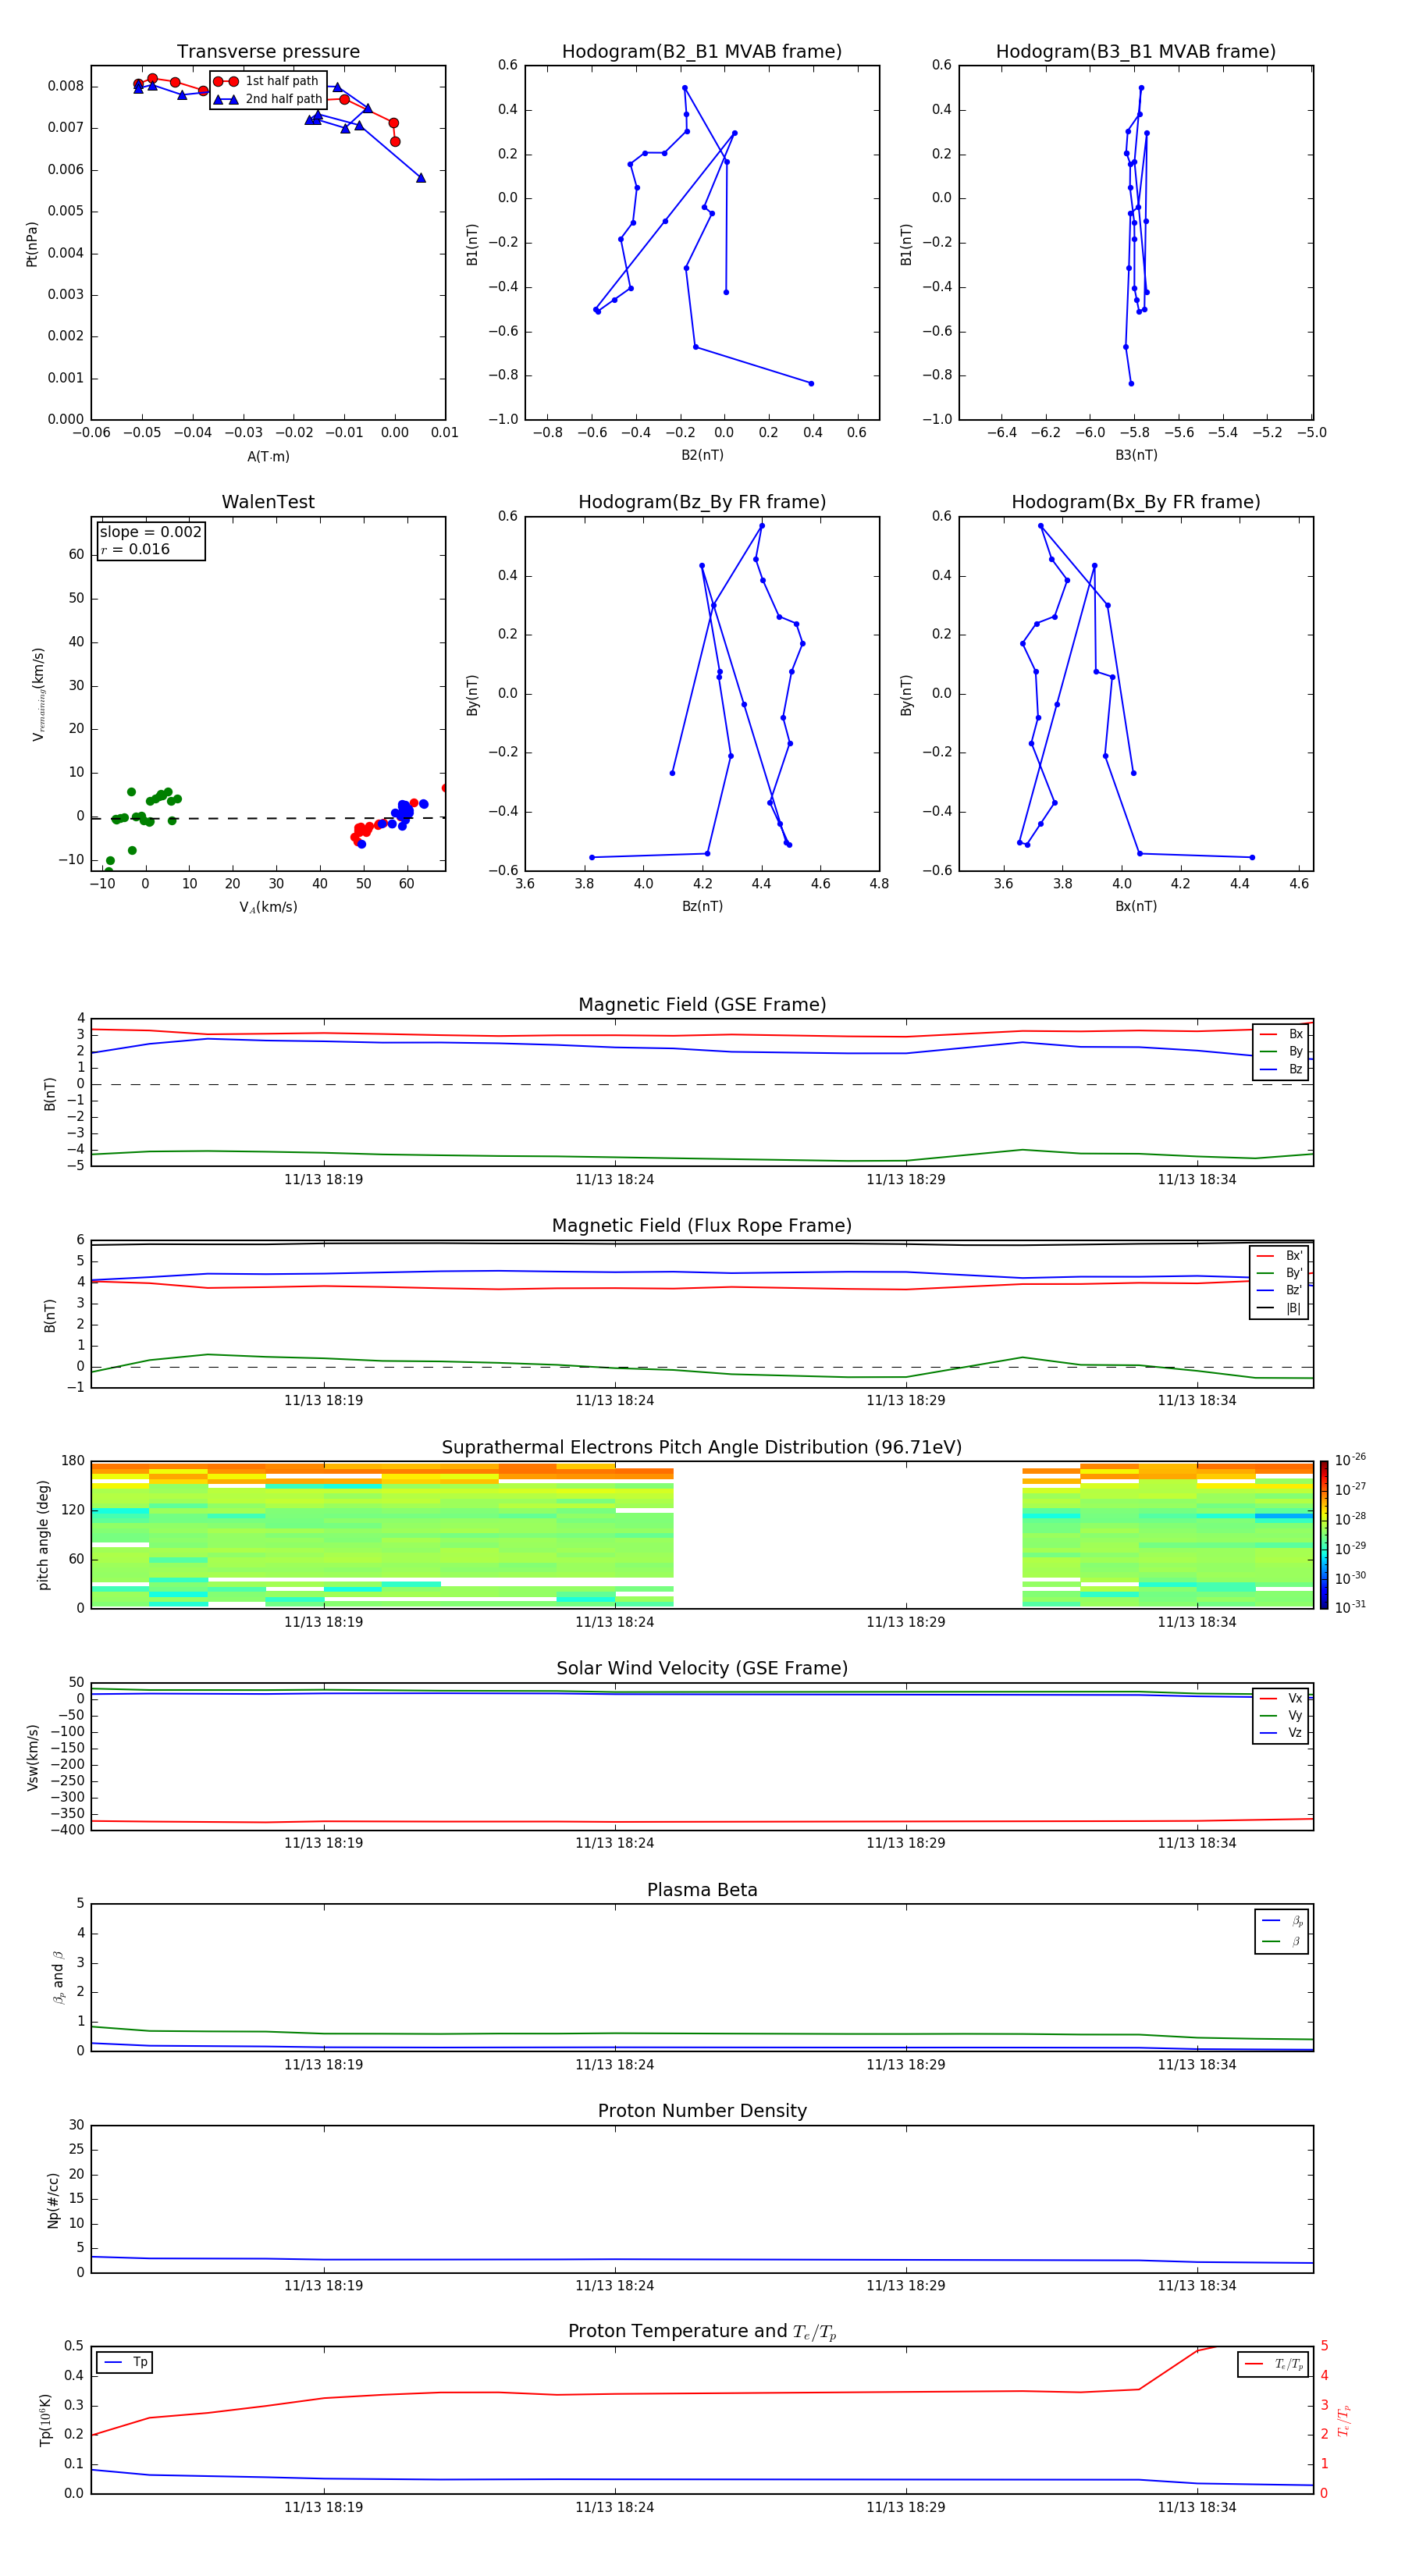Click the green beta curve in Plasma Beta

pos(702,2034)
